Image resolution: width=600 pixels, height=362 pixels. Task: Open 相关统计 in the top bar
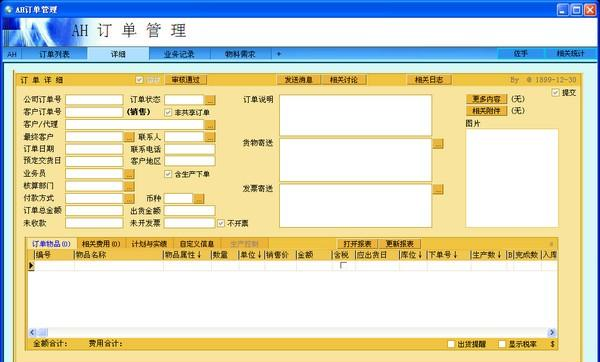(570, 54)
